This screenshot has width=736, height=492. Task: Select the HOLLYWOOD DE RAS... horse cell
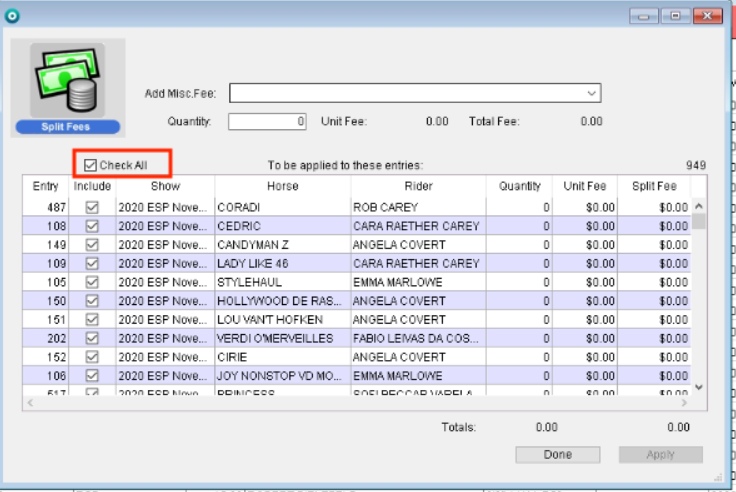point(283,301)
